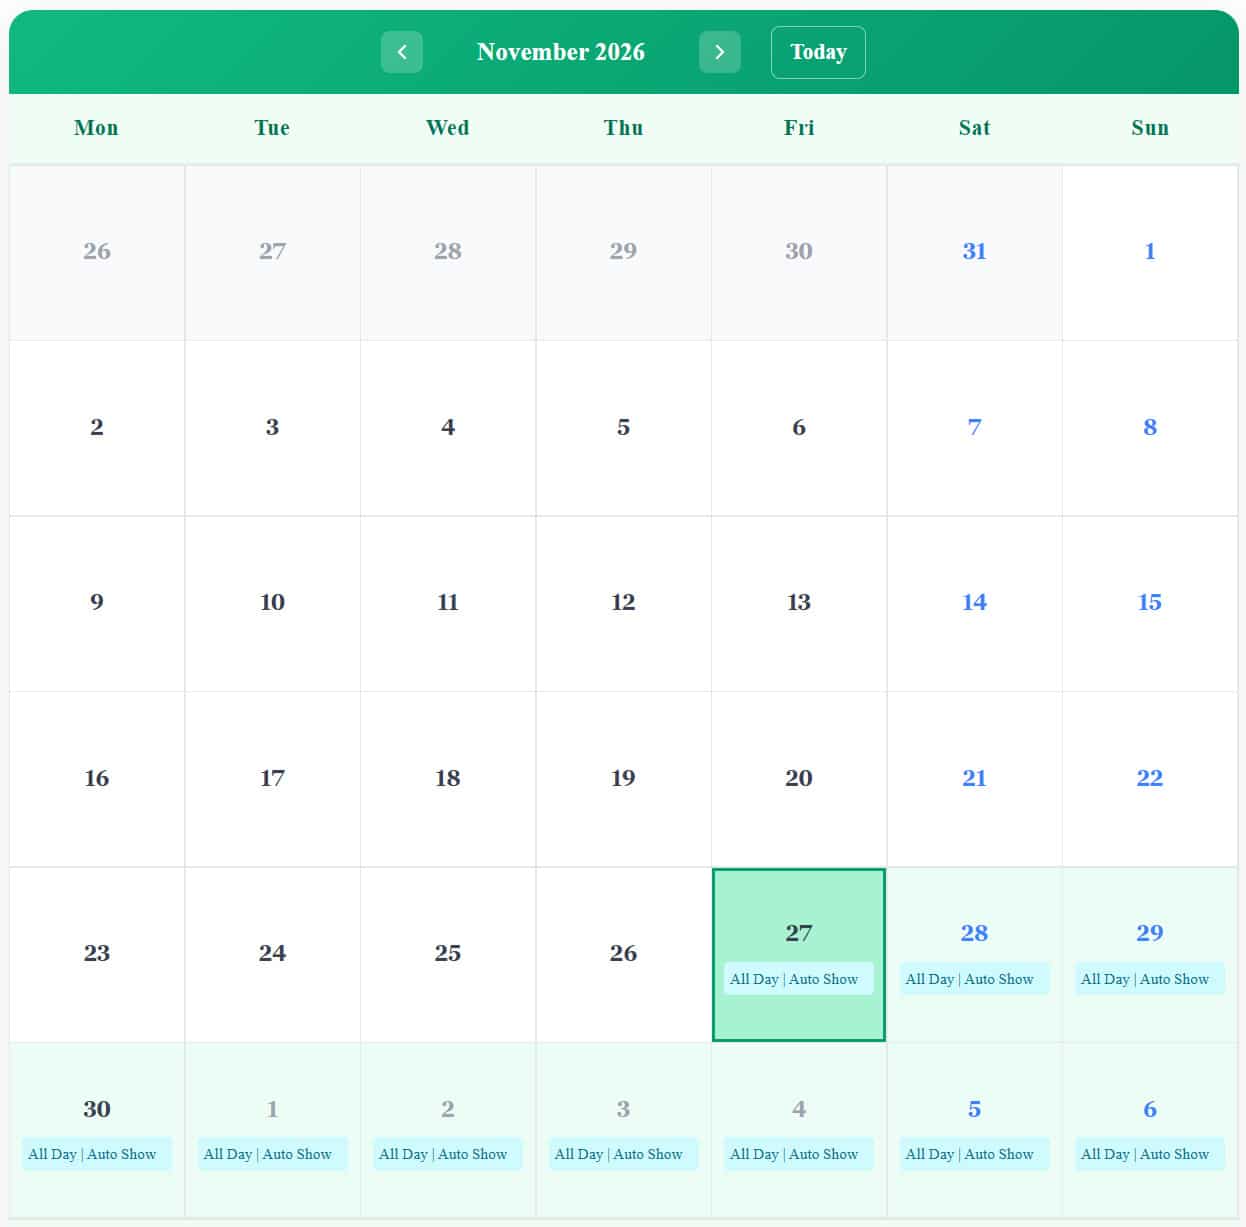
Task: Click the Mon column header
Action: 96,128
